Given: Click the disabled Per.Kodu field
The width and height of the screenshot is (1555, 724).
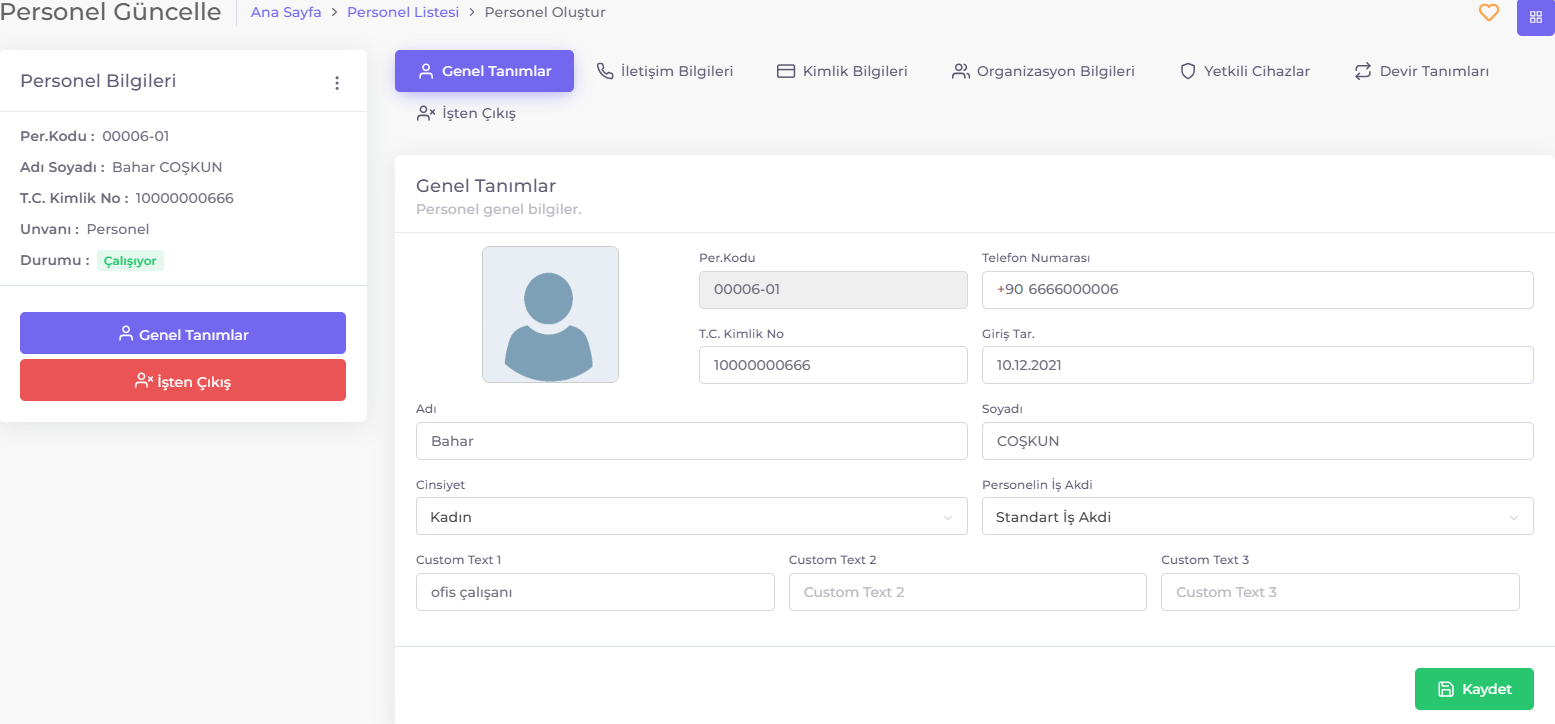Looking at the screenshot, I should click(833, 290).
